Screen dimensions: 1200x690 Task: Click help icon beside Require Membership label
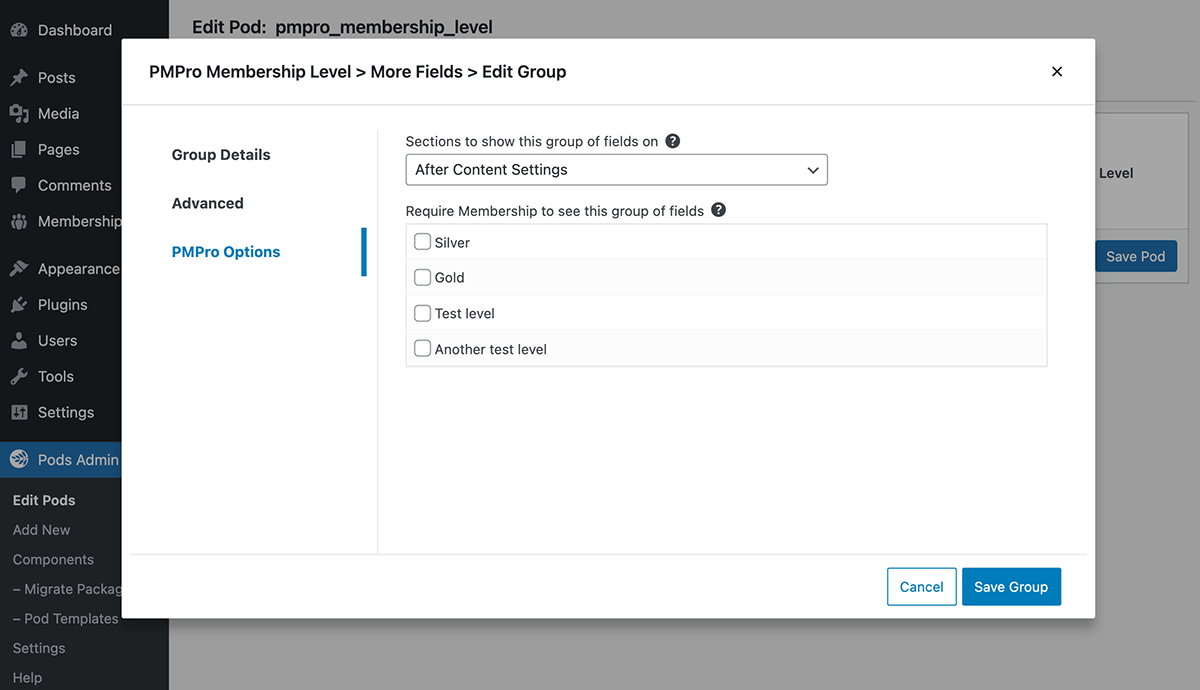coord(718,210)
